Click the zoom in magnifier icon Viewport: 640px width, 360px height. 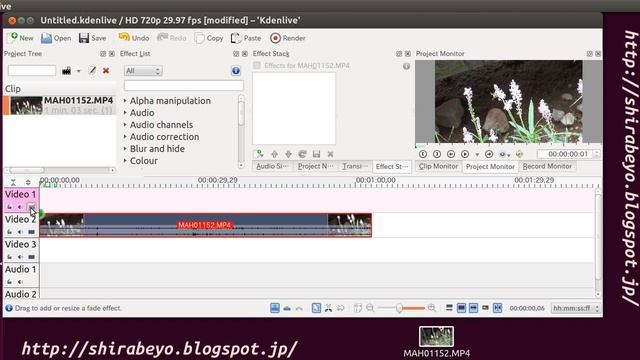[x=431, y=308]
